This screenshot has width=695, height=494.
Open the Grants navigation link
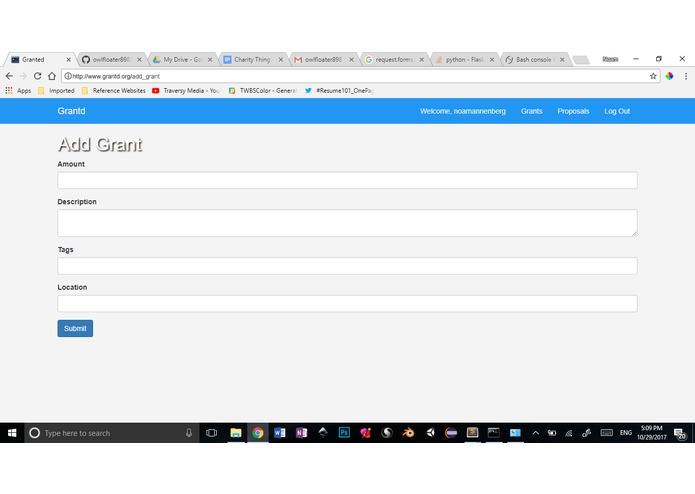531,111
